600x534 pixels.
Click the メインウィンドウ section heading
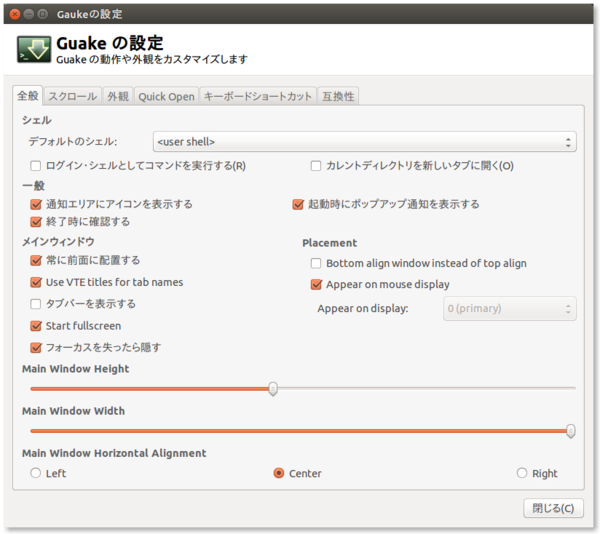point(58,242)
